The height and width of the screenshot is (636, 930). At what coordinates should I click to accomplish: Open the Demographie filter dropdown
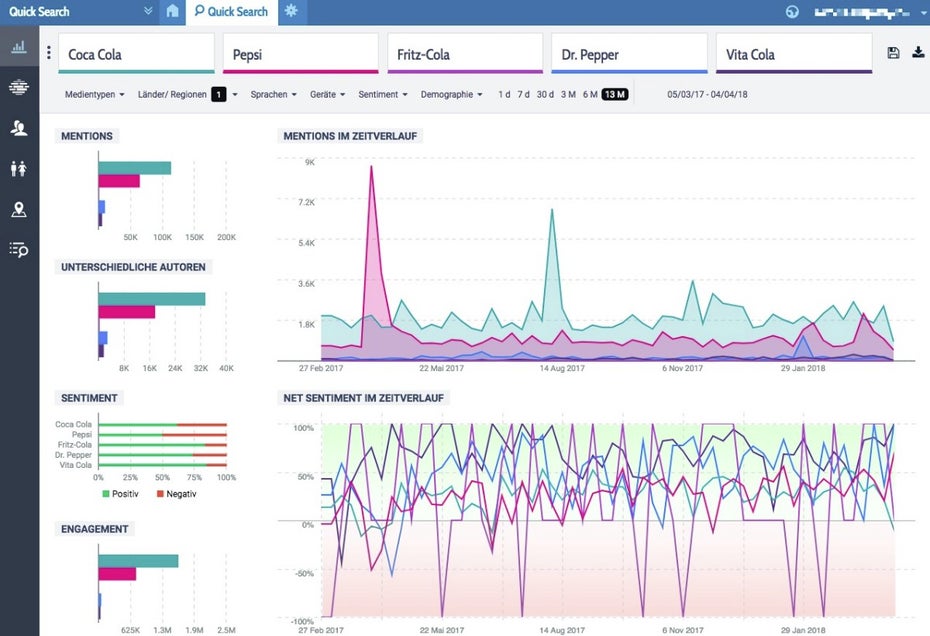tap(451, 94)
